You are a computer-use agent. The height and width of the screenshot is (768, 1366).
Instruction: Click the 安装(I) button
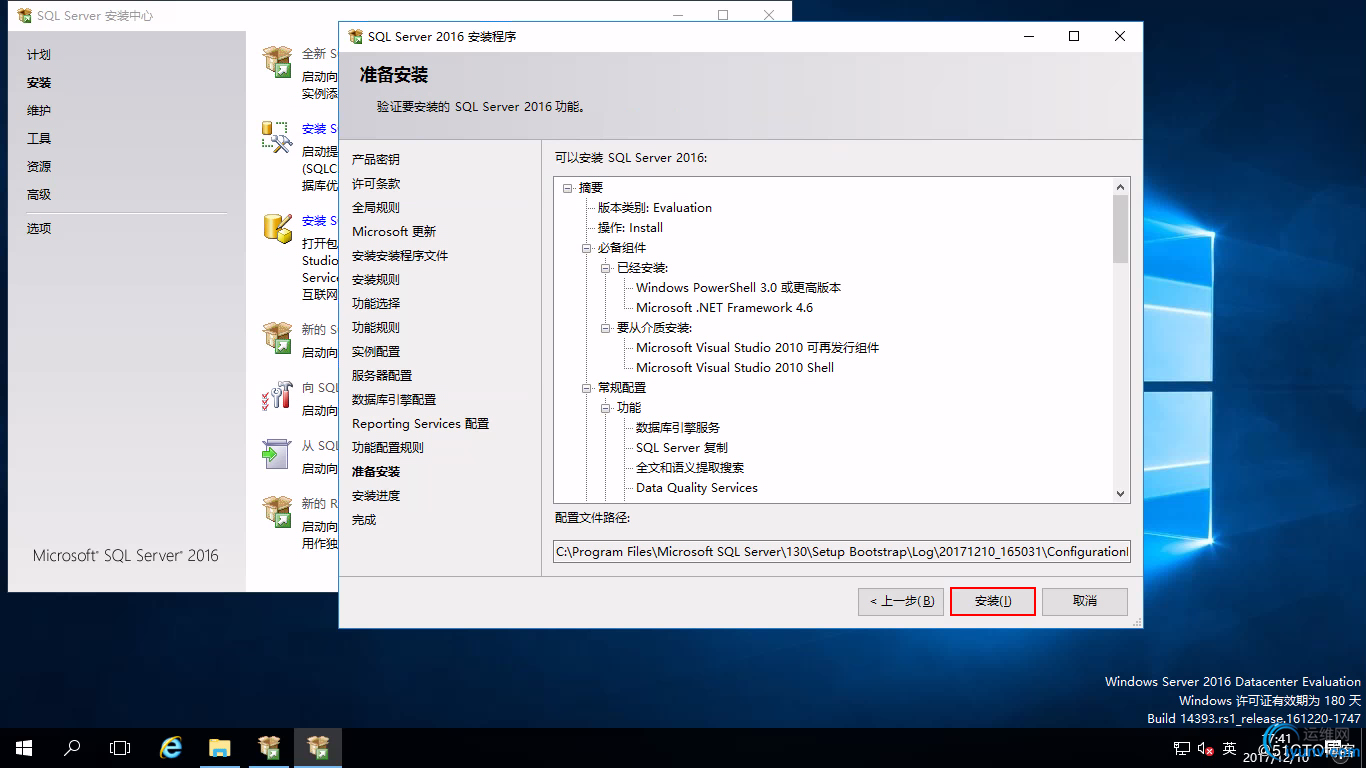pos(993,601)
